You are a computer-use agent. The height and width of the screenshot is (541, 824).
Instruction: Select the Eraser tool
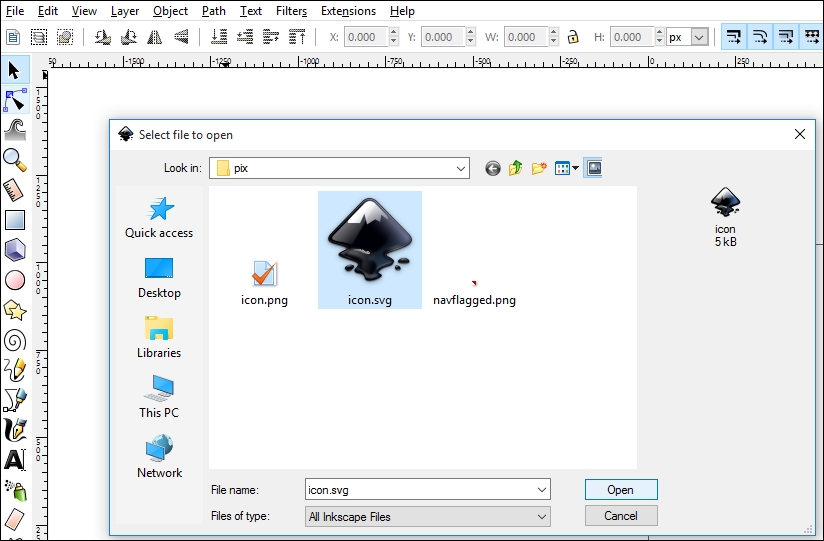click(x=15, y=519)
